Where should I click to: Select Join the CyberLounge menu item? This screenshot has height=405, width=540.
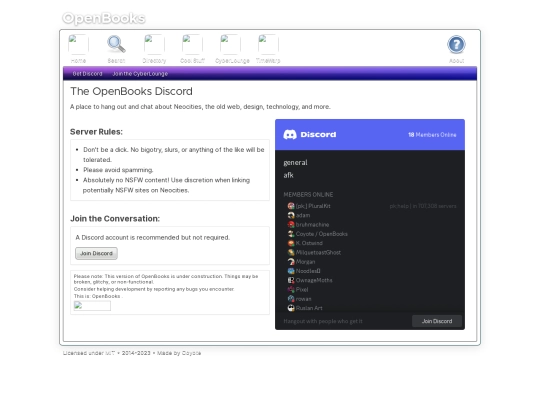[x=140, y=74]
